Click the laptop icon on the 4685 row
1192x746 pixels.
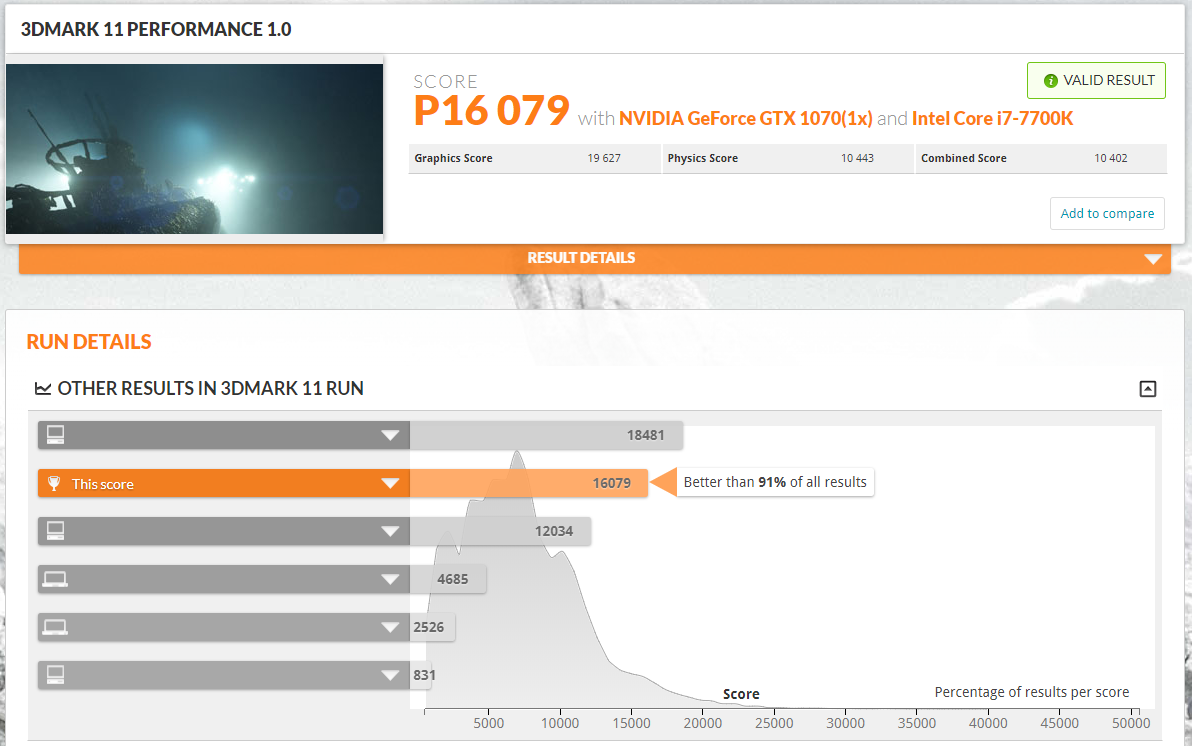coord(55,579)
